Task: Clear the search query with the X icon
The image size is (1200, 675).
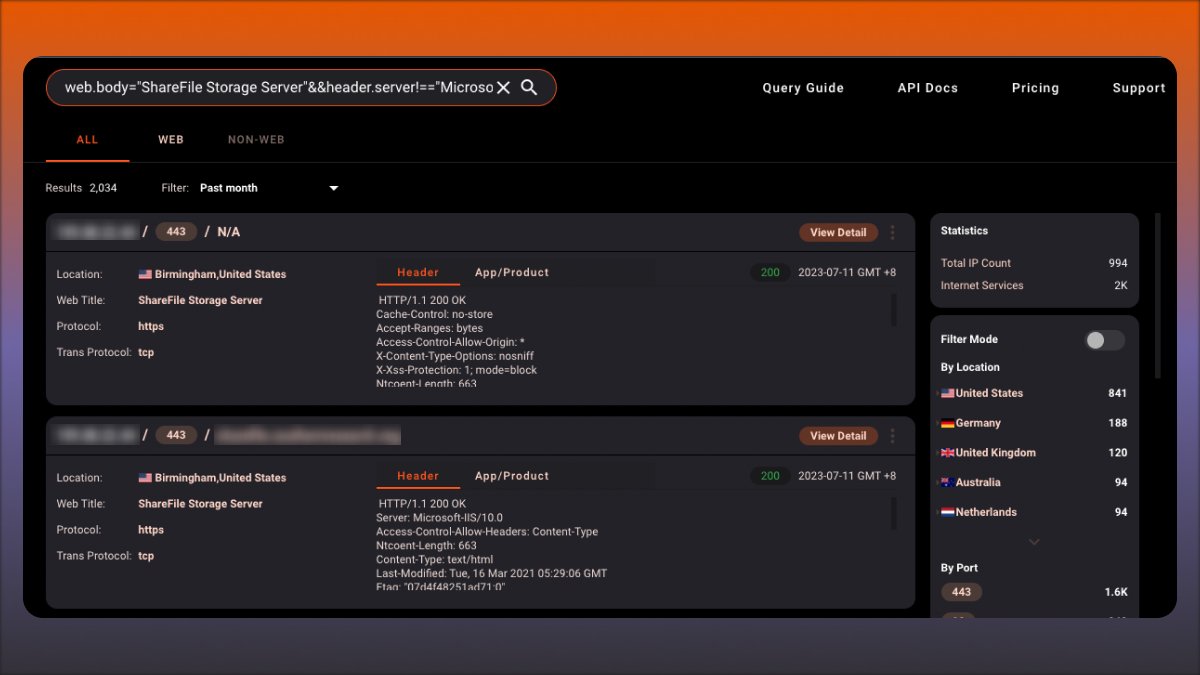Action: click(x=503, y=88)
